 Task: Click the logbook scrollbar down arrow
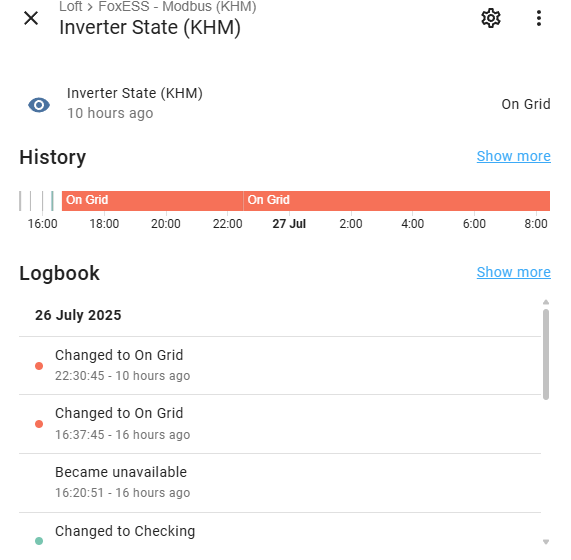(x=546, y=542)
